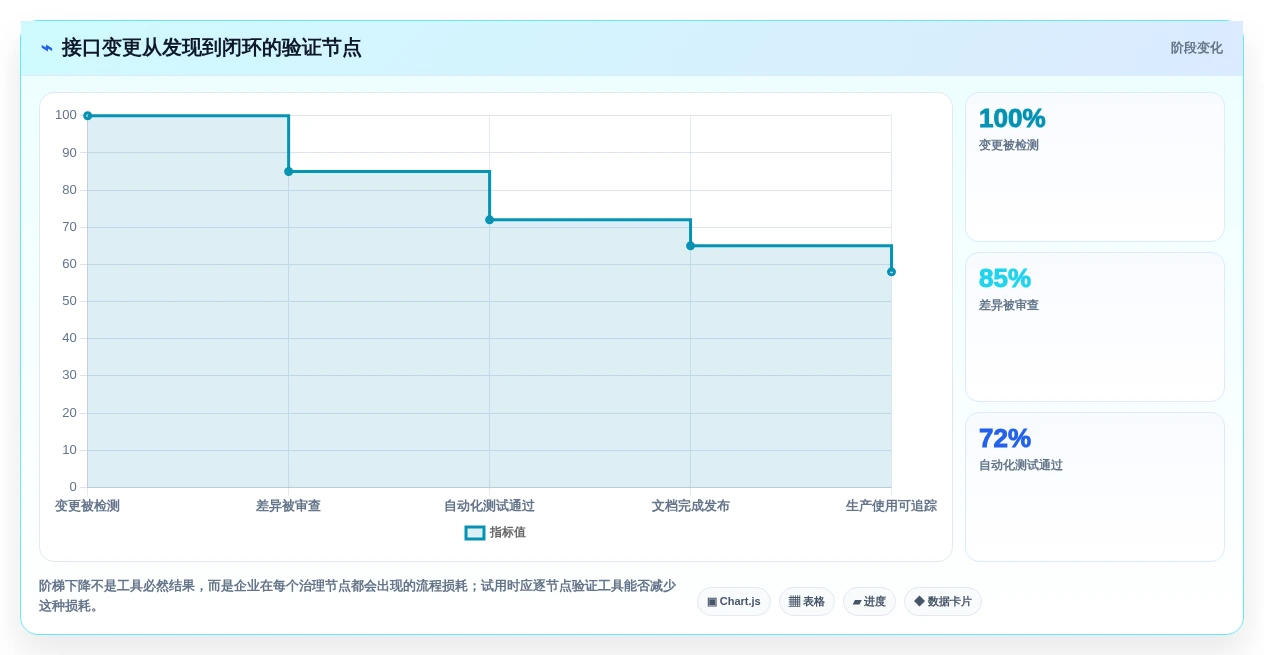The image size is (1264, 655).
Task: Click the x-axis label 生产使用可追踪
Action: click(x=892, y=506)
